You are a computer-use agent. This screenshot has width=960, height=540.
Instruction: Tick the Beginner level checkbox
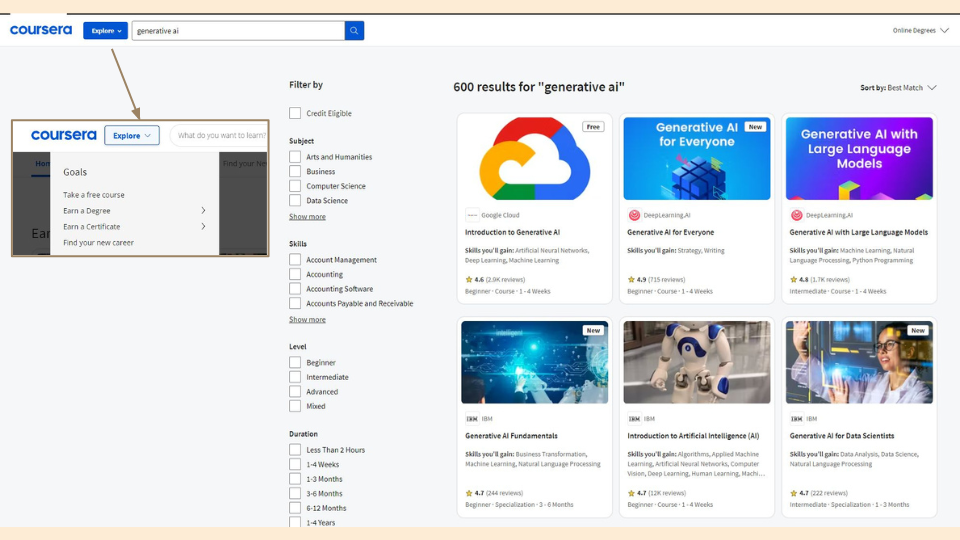point(295,362)
